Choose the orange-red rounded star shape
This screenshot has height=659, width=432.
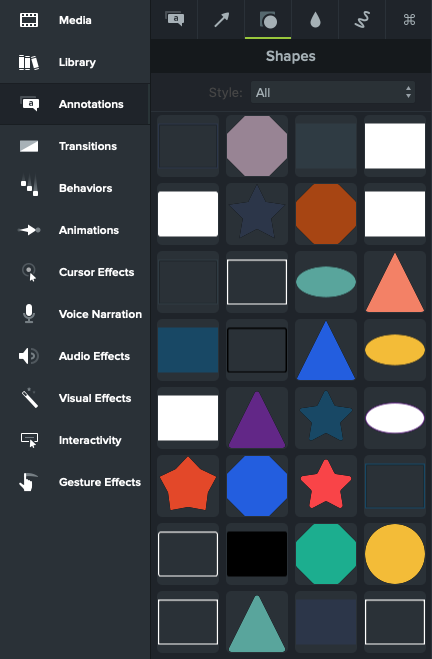tap(188, 486)
